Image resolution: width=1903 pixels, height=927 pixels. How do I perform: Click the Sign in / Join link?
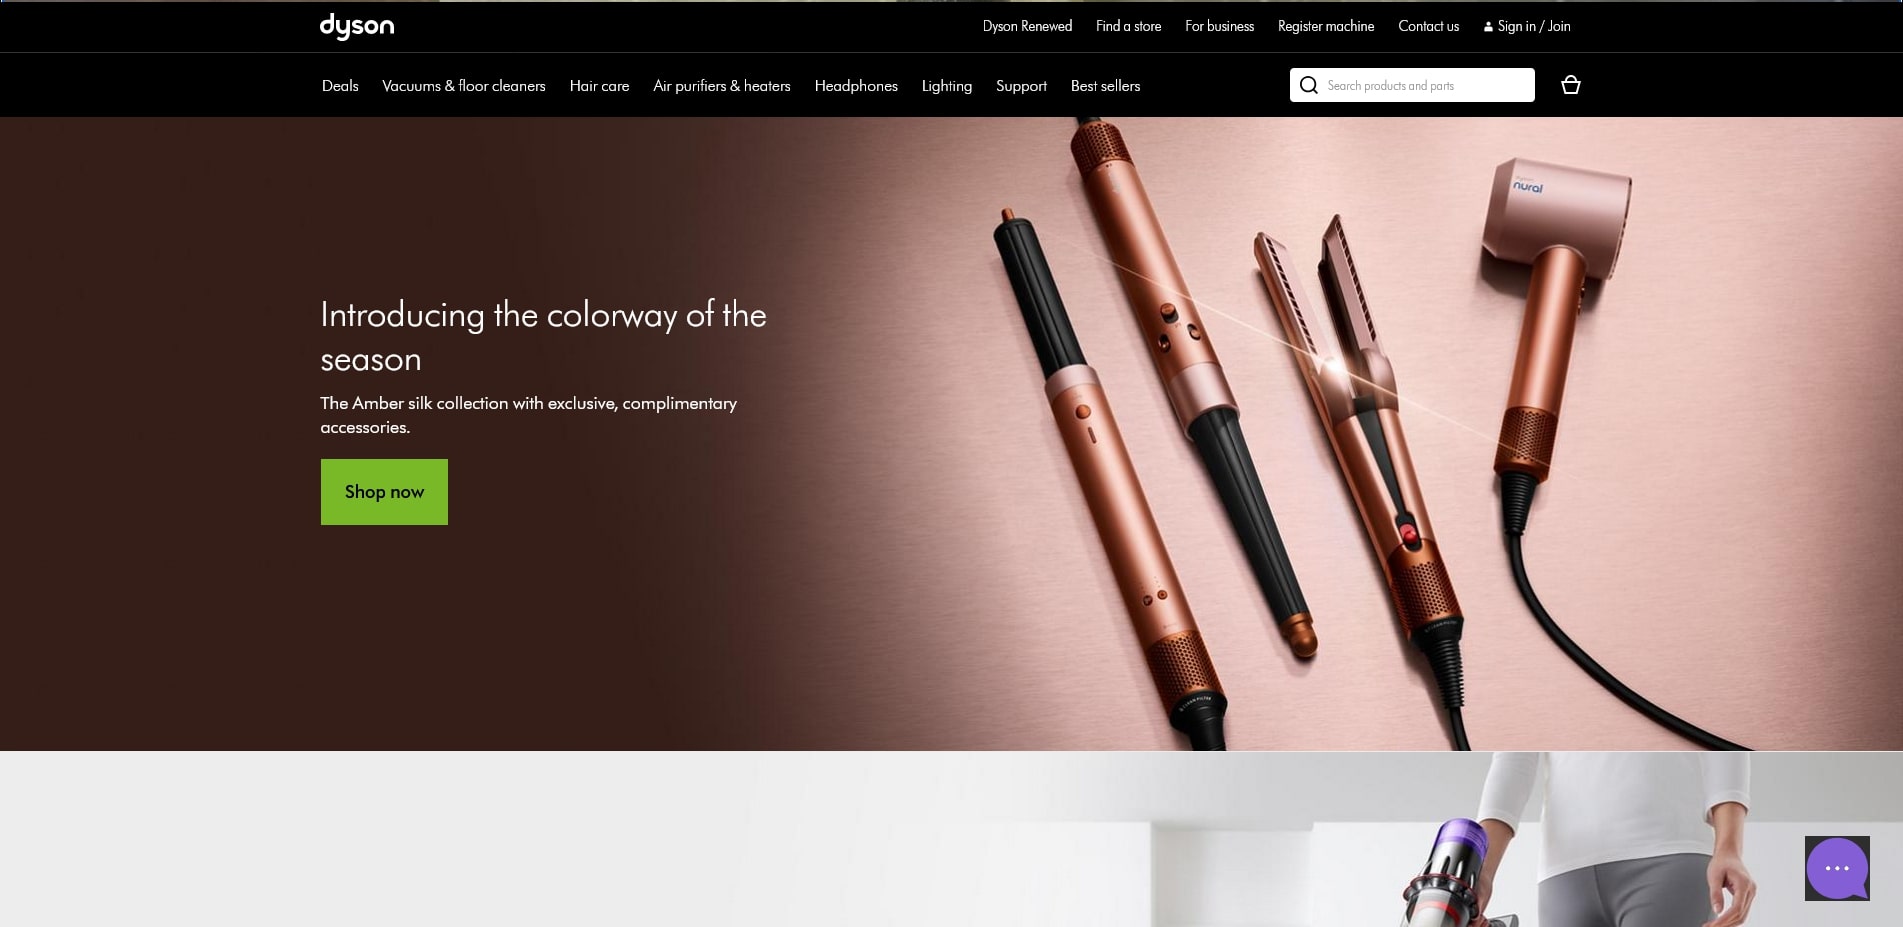(1526, 26)
